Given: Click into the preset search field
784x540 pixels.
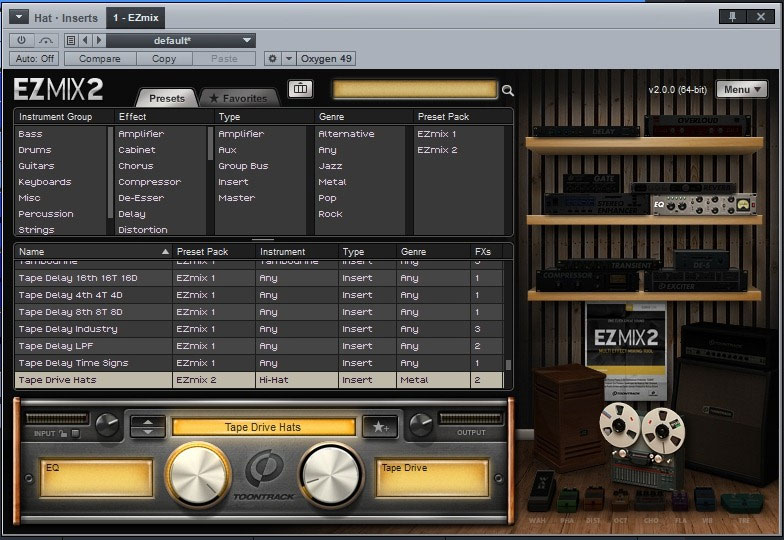Looking at the screenshot, I should pos(414,90).
